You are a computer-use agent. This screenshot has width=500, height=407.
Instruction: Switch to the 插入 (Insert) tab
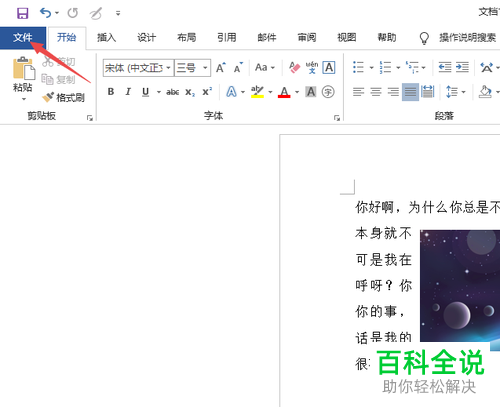(x=106, y=38)
